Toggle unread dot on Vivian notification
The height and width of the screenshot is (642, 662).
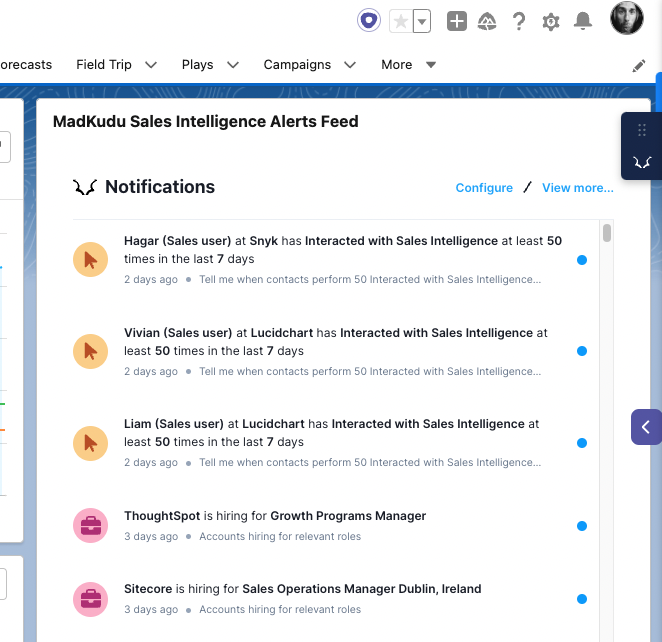(582, 351)
